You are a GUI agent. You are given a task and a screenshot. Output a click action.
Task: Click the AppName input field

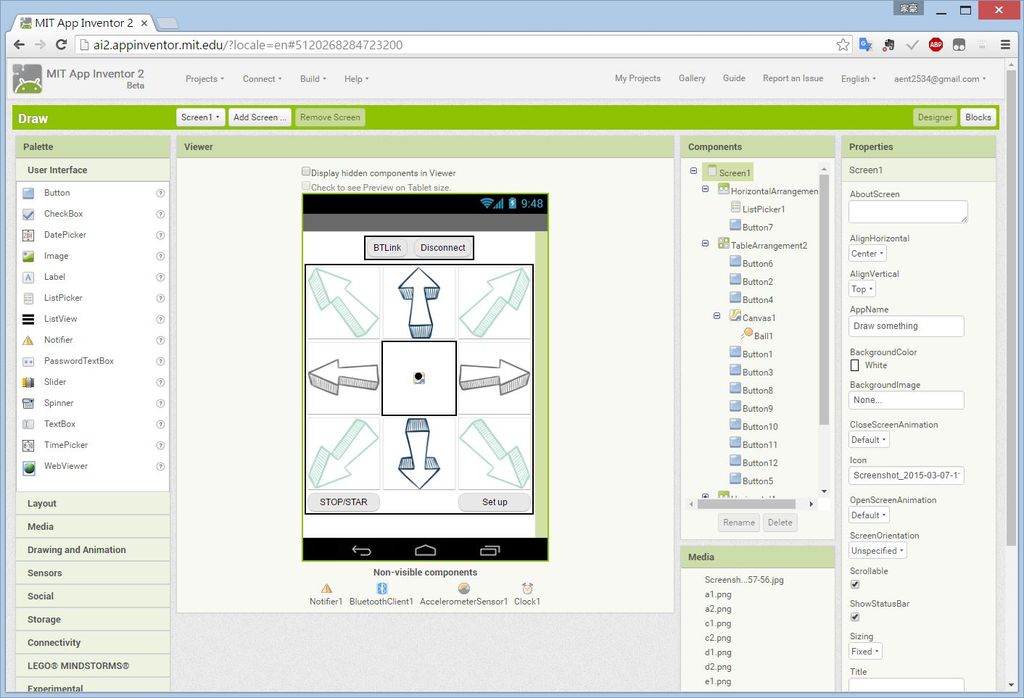pos(906,326)
